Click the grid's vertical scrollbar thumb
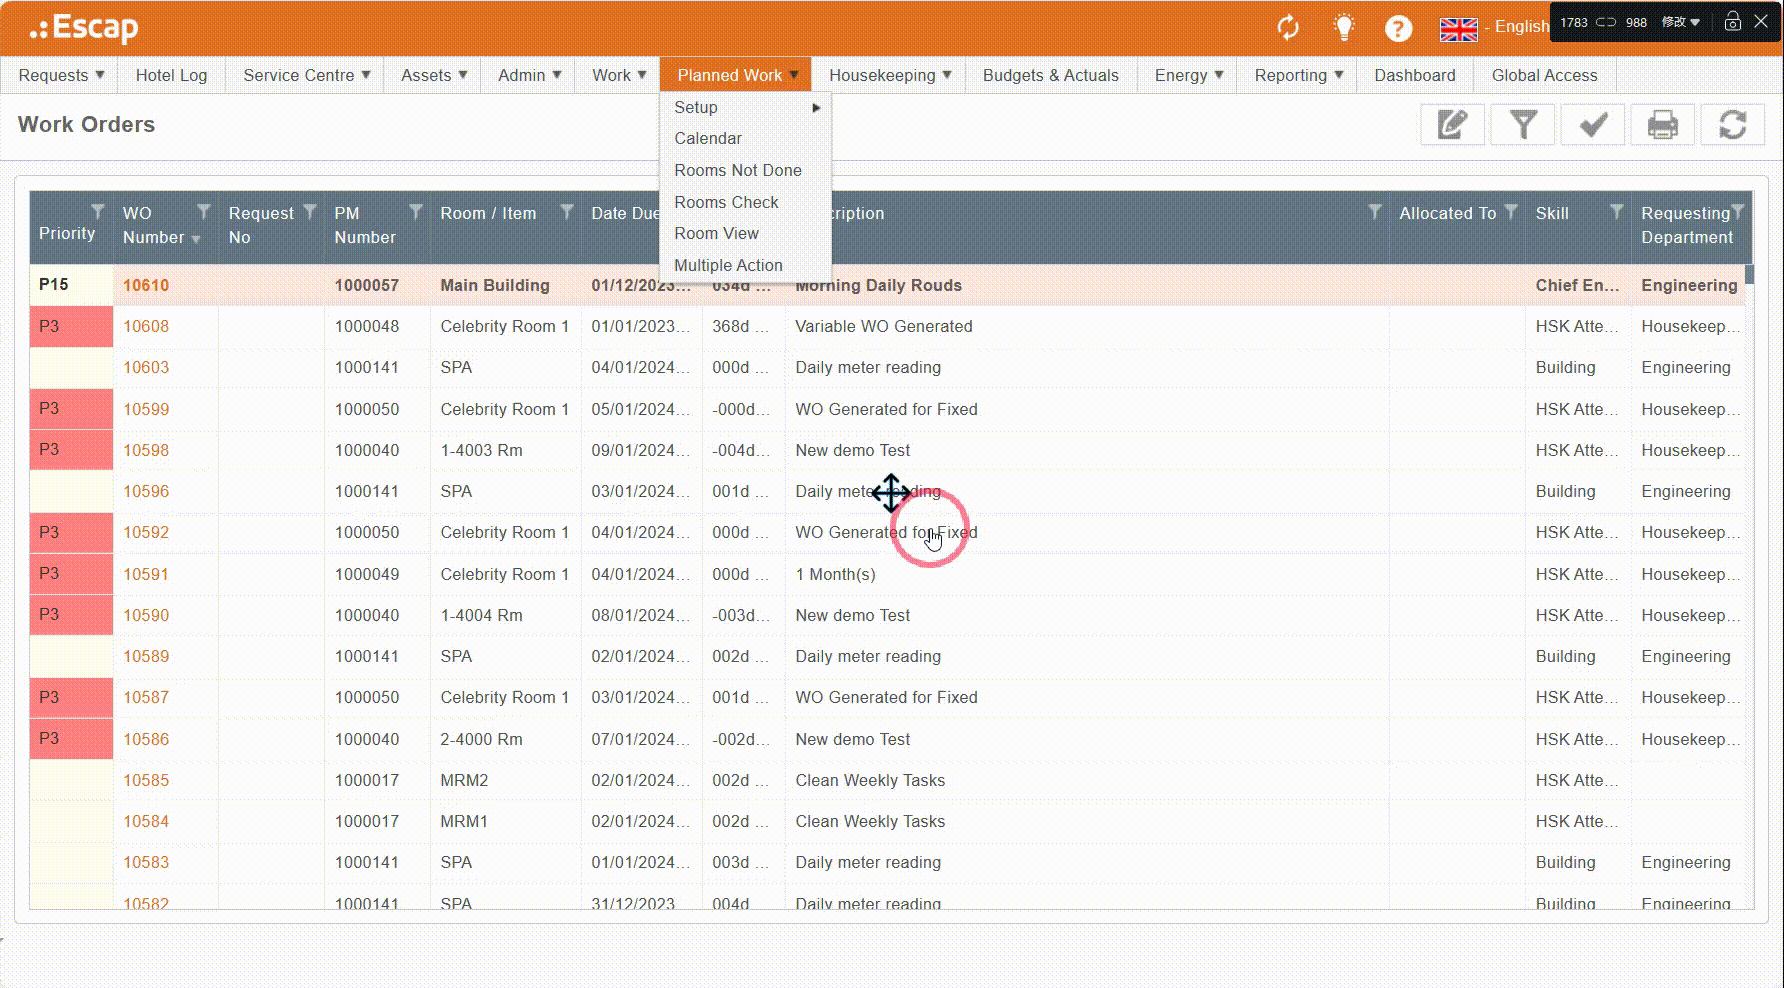 [x=1749, y=274]
